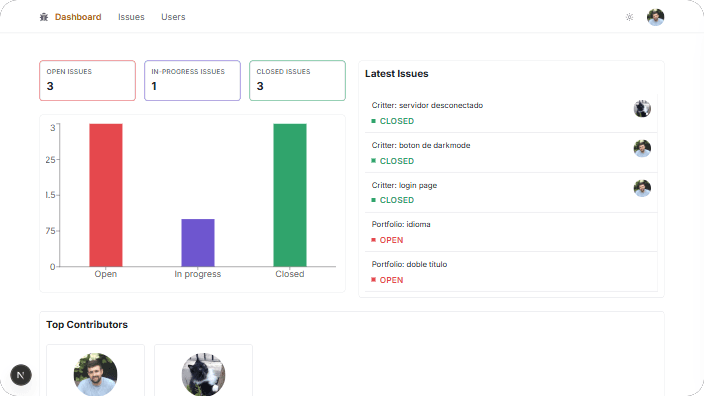Click CLOSED badge under servidor desconectado
The image size is (704, 396).
click(x=393, y=121)
